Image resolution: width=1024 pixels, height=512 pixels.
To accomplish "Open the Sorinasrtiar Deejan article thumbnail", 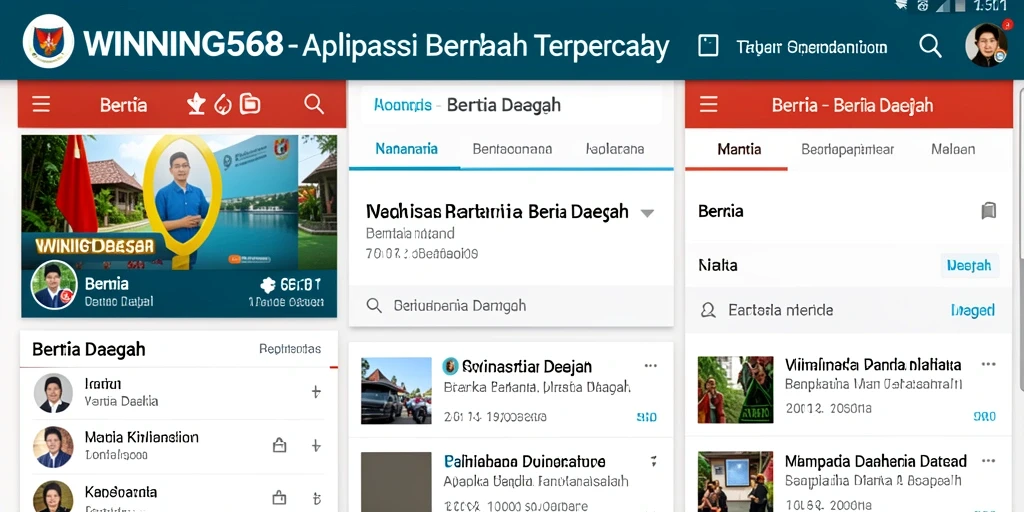I will pos(396,391).
